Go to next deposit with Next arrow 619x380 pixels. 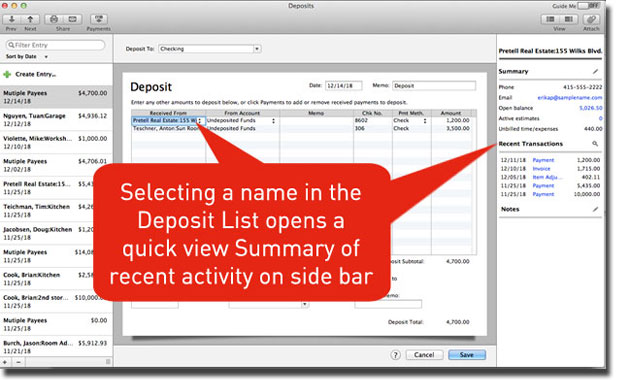tap(30, 19)
